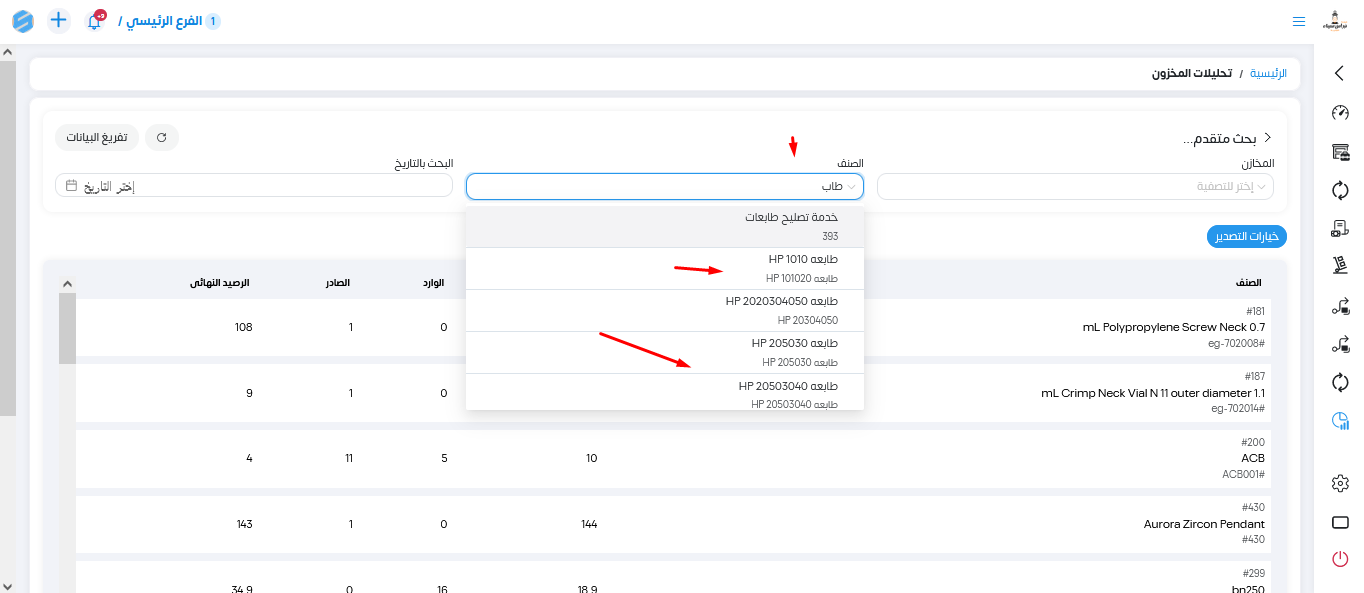Expand the الصنف item combo box arrow
1364x593 pixels.
coord(852,187)
